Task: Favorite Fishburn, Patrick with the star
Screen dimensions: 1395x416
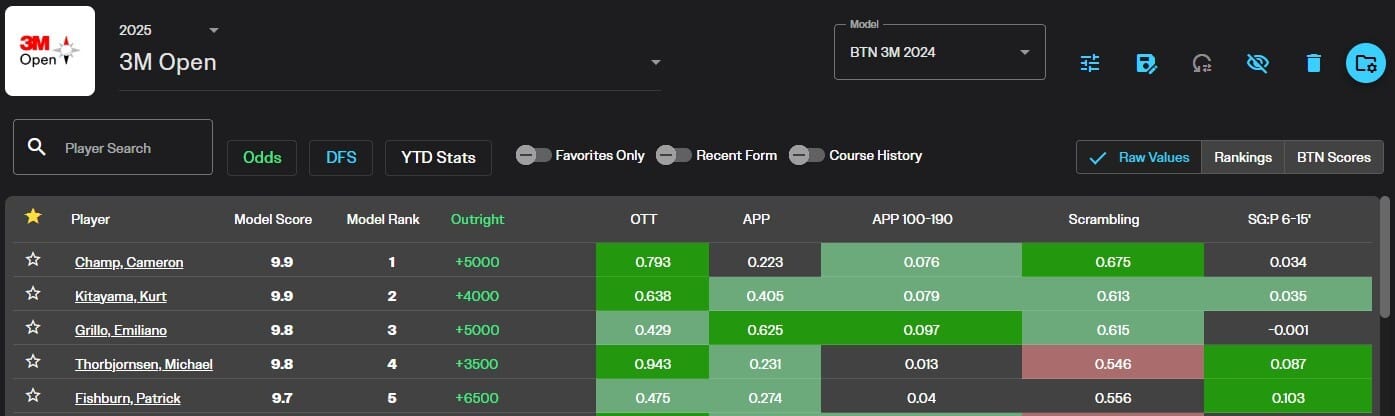Action: (x=33, y=396)
